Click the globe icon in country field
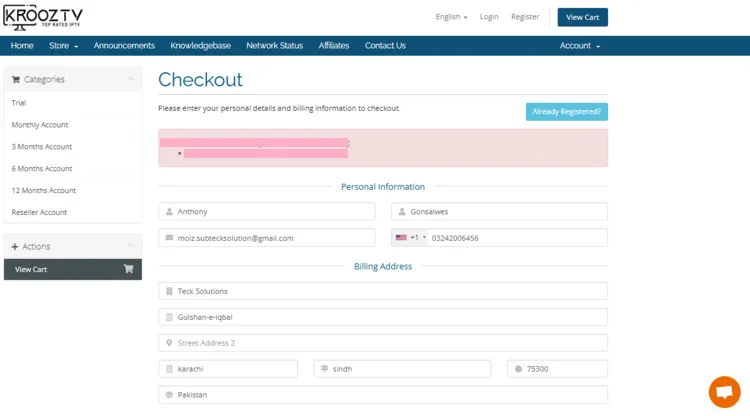The image size is (750, 416). pos(169,395)
